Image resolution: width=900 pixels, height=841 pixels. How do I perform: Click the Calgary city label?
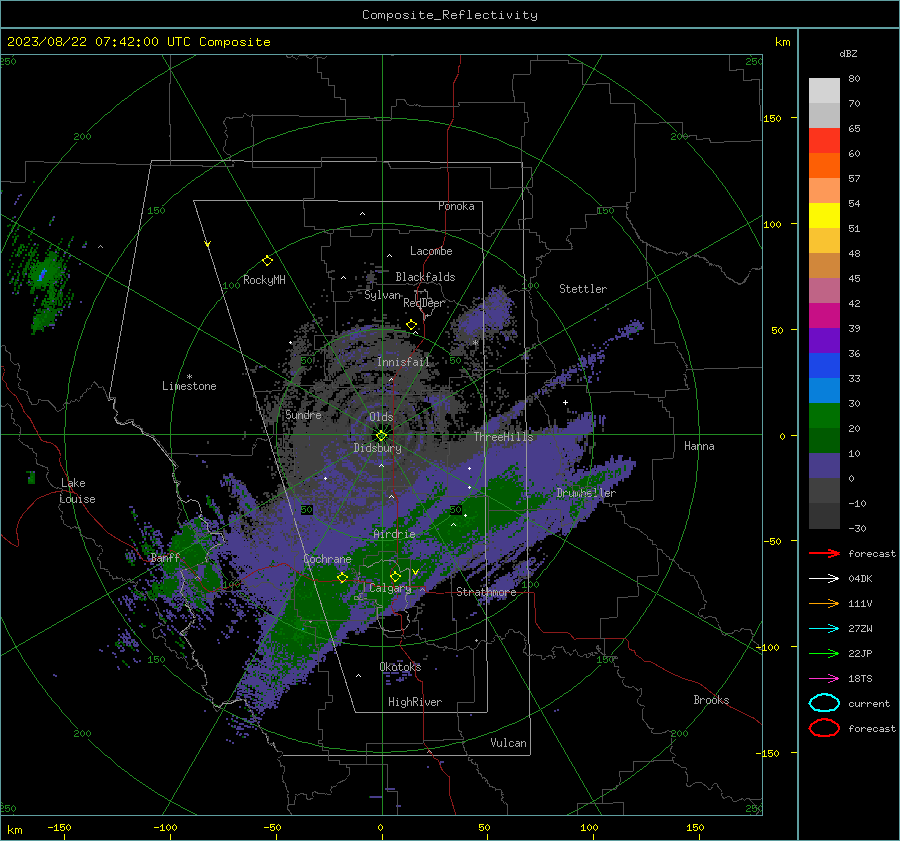(390, 588)
